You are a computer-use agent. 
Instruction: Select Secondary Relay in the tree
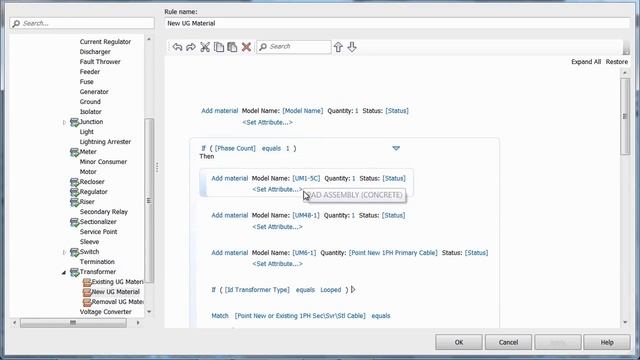(104, 212)
